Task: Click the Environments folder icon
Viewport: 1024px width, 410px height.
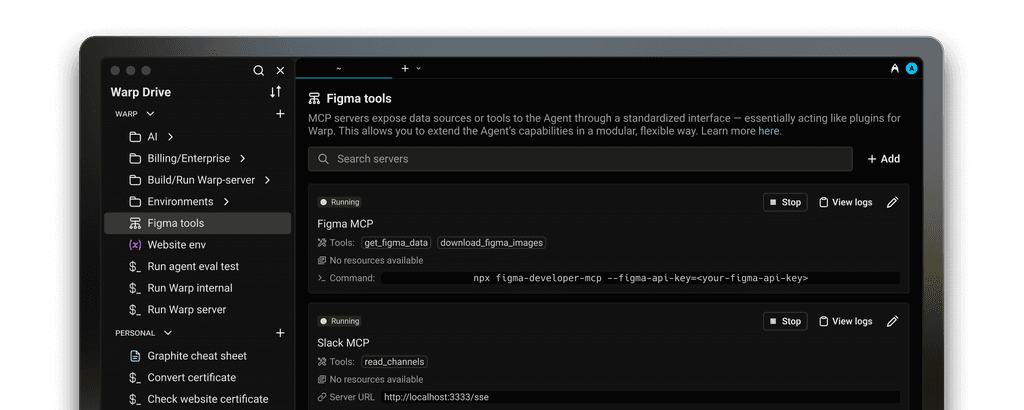Action: (x=135, y=201)
